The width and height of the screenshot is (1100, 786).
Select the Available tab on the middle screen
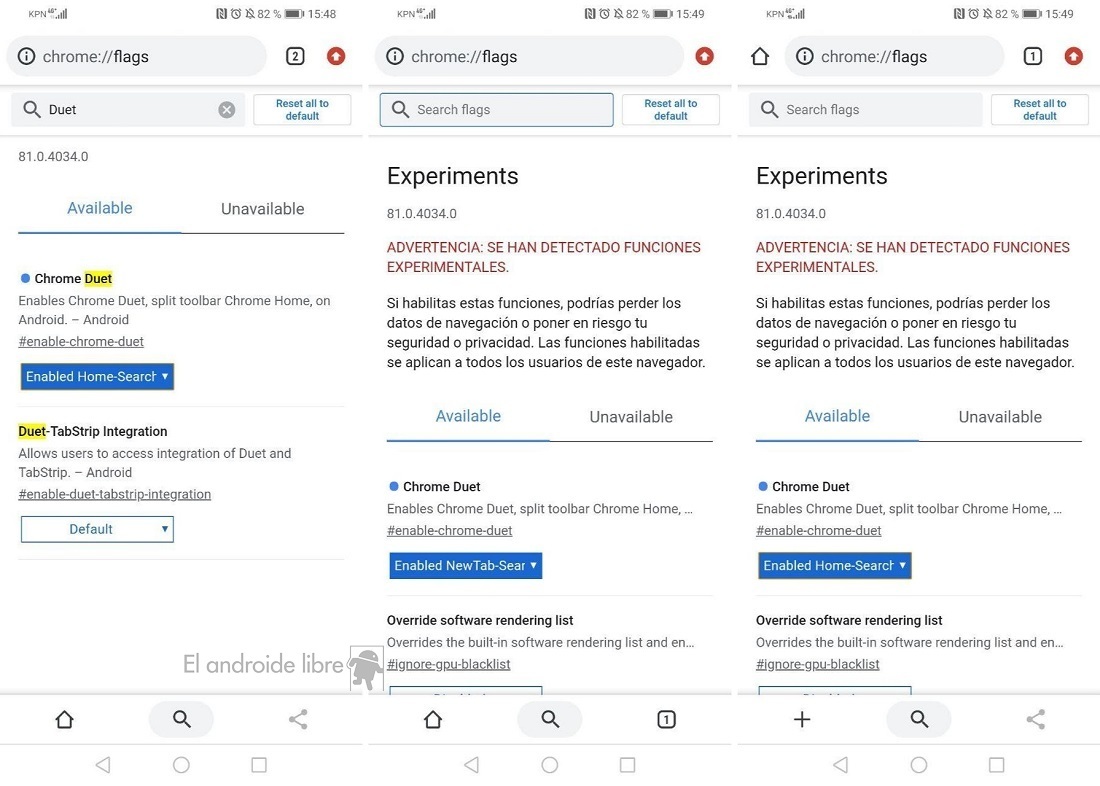click(468, 416)
